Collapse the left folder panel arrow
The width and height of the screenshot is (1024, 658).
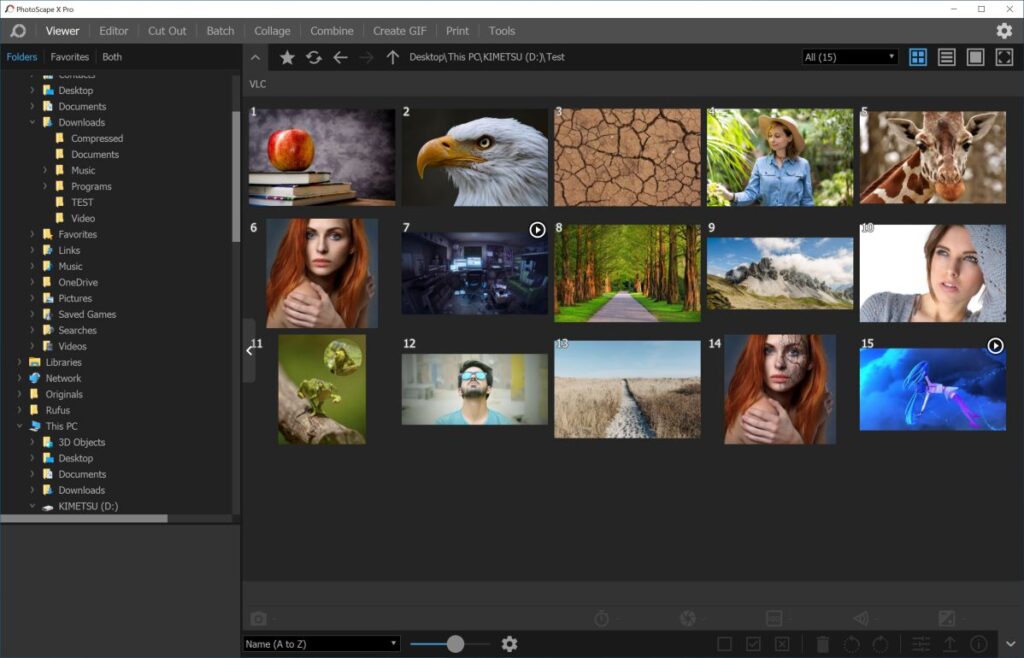coord(249,350)
